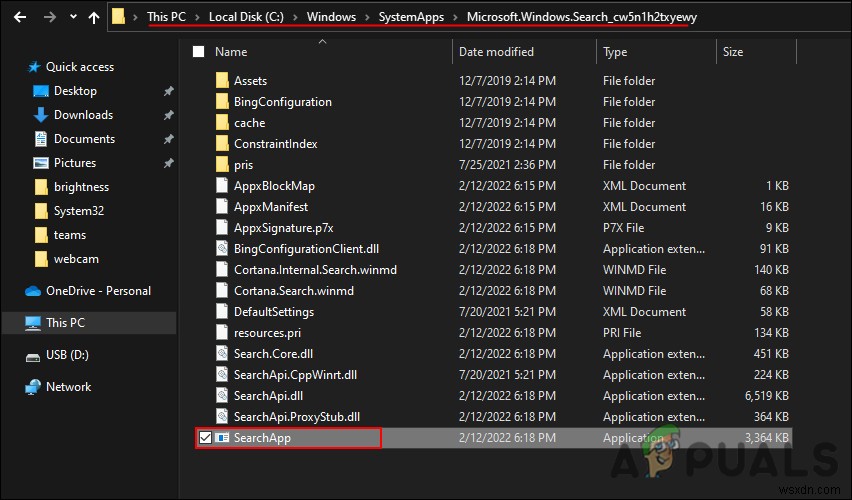Screen dimensions: 852x500
Task: Select the AppxSignature.p7x file icon
Action: (x=222, y=227)
